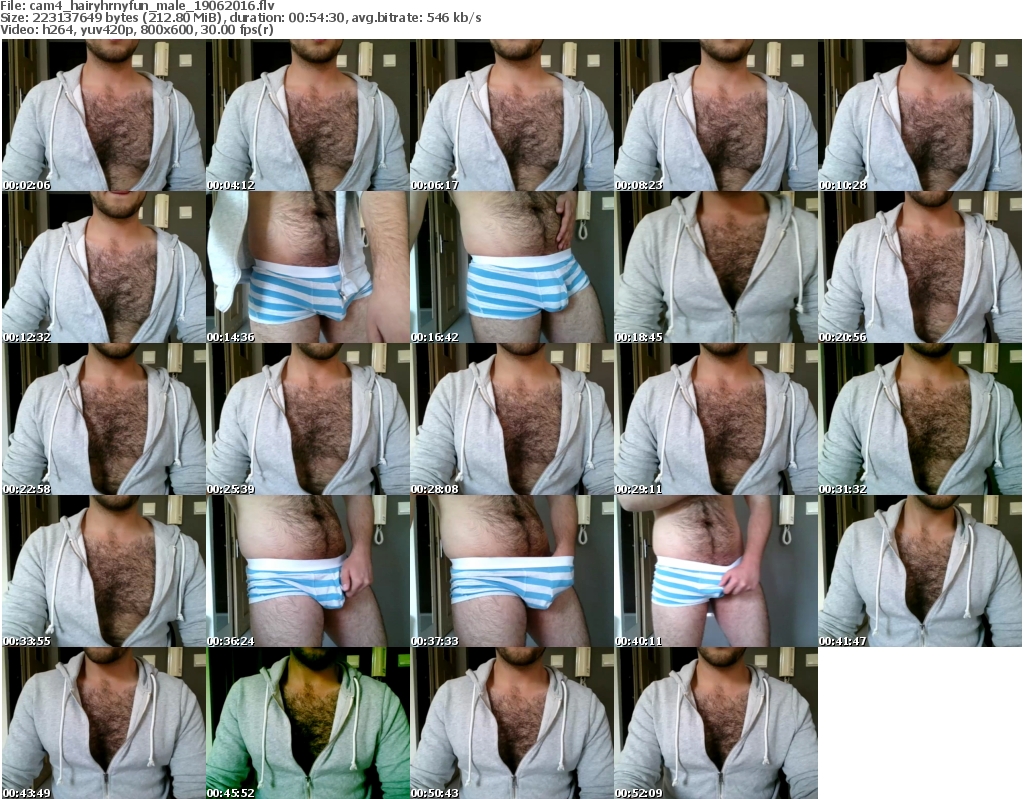
Task: Choose the frame stamped 00:33:55
Action: (104, 571)
